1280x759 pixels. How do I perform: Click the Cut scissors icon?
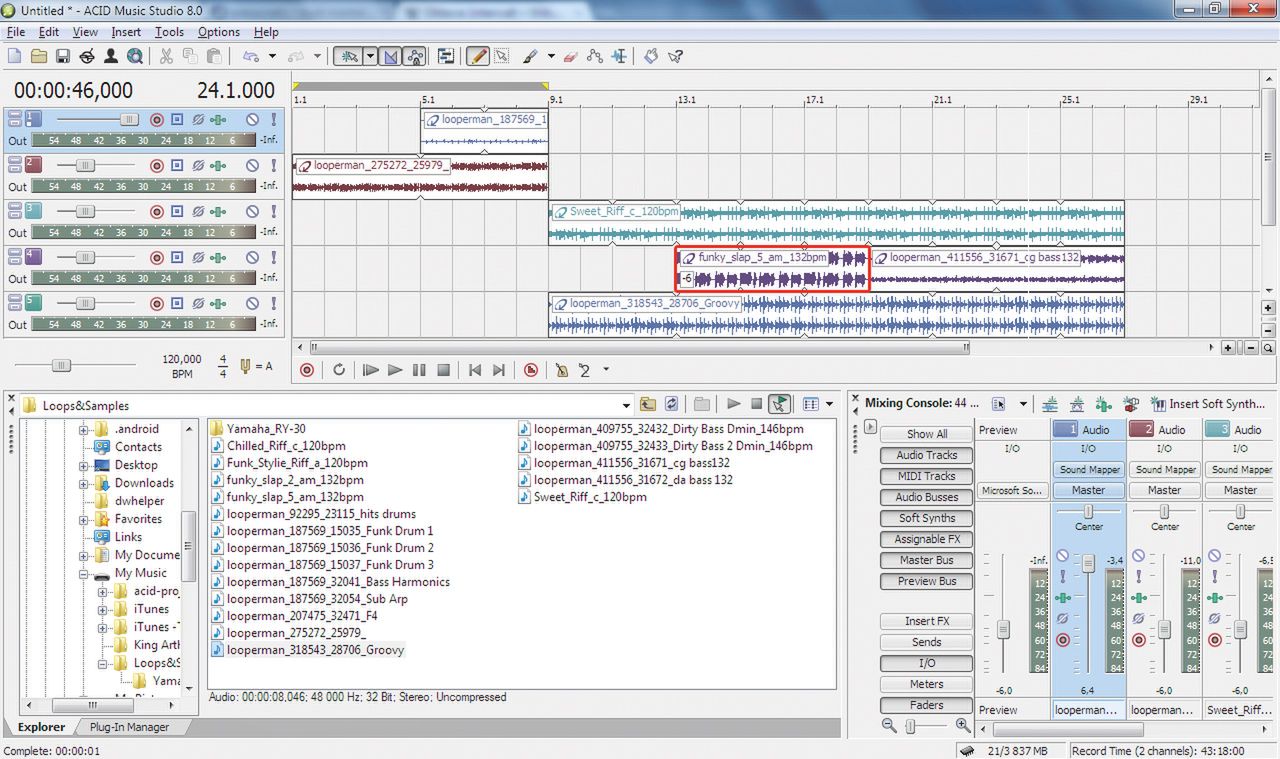pos(166,57)
